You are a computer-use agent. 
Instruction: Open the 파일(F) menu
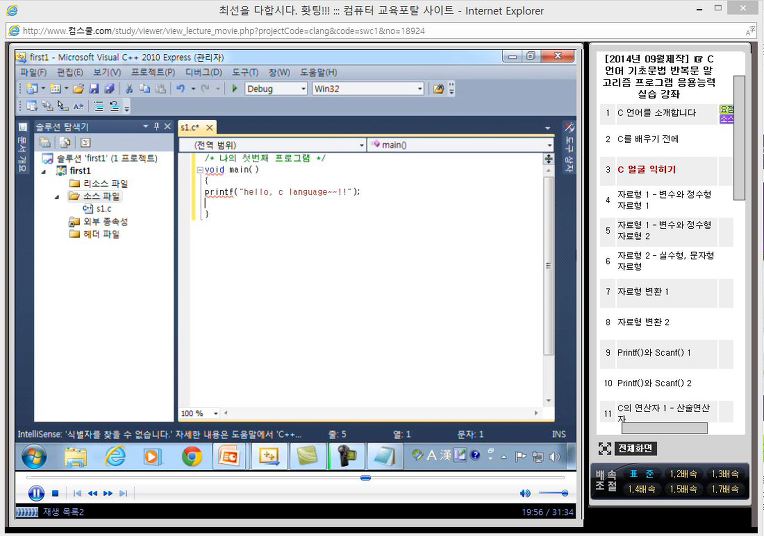click(33, 72)
